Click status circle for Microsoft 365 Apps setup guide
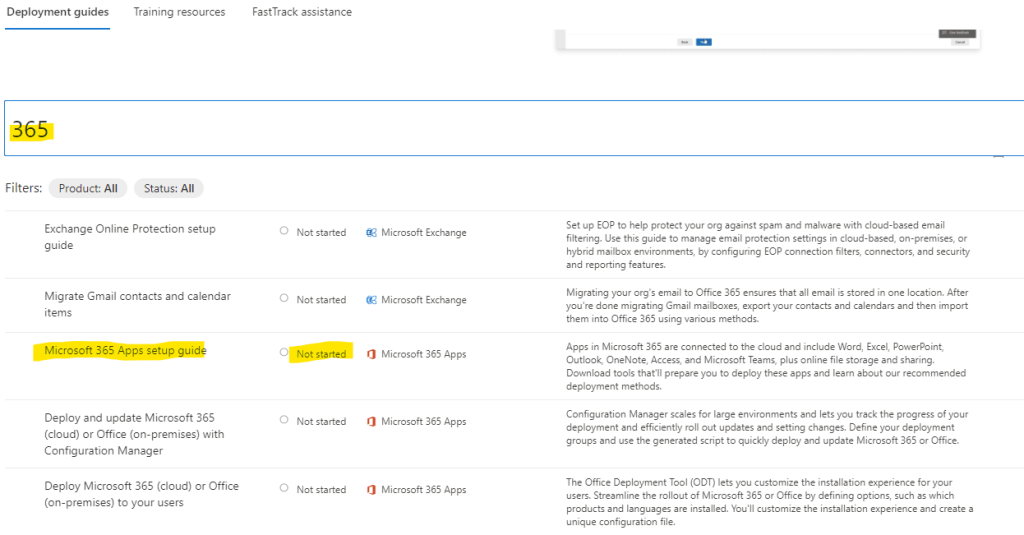 [x=284, y=352]
